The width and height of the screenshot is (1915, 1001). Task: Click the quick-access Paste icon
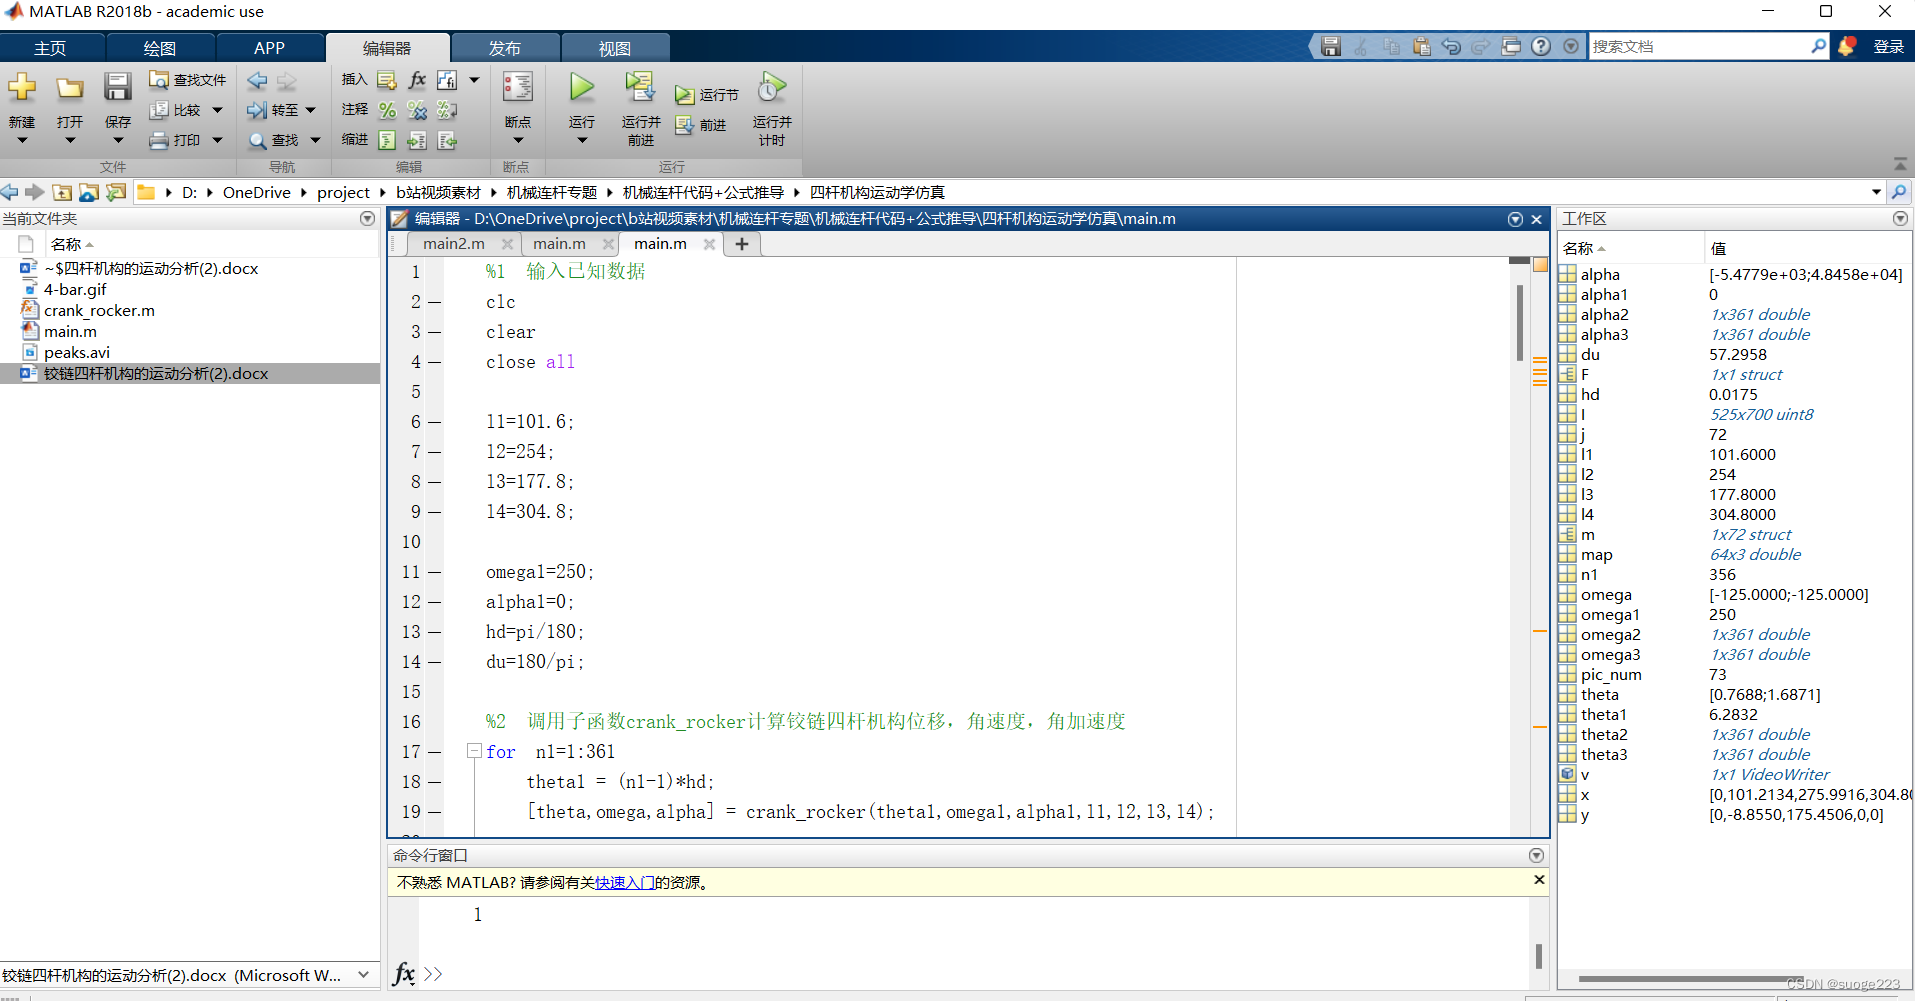1421,46
